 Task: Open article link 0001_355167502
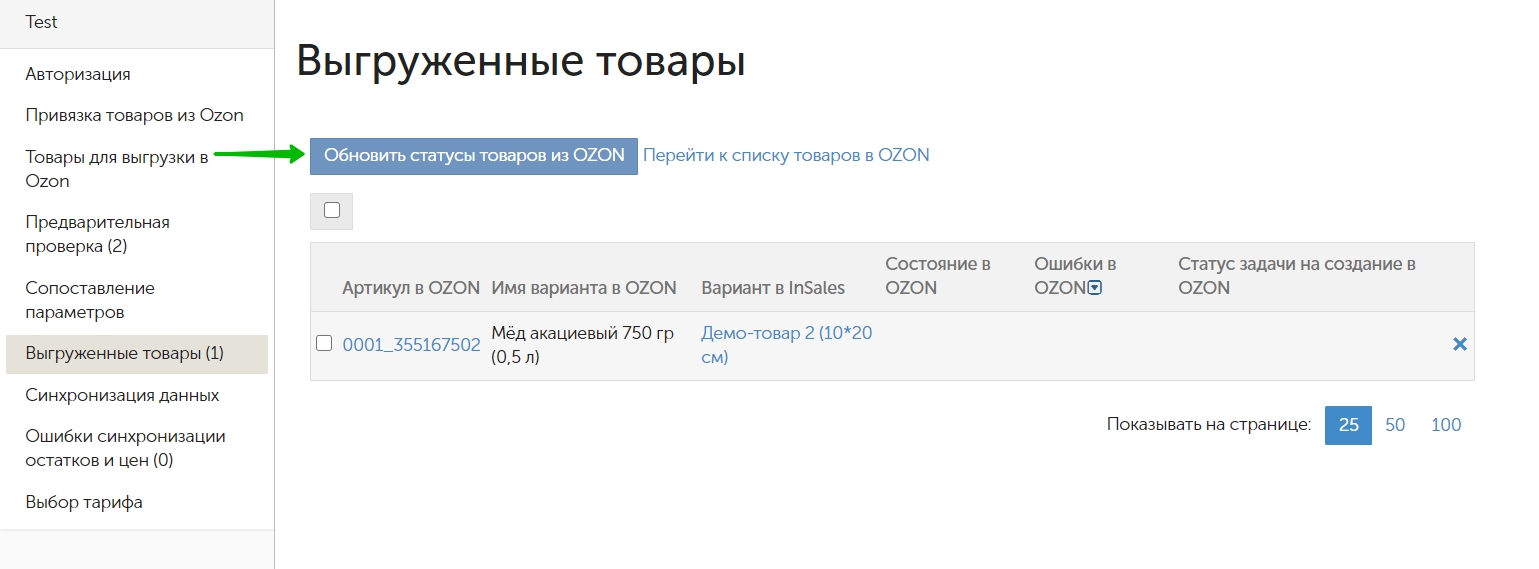pyautogui.click(x=411, y=344)
